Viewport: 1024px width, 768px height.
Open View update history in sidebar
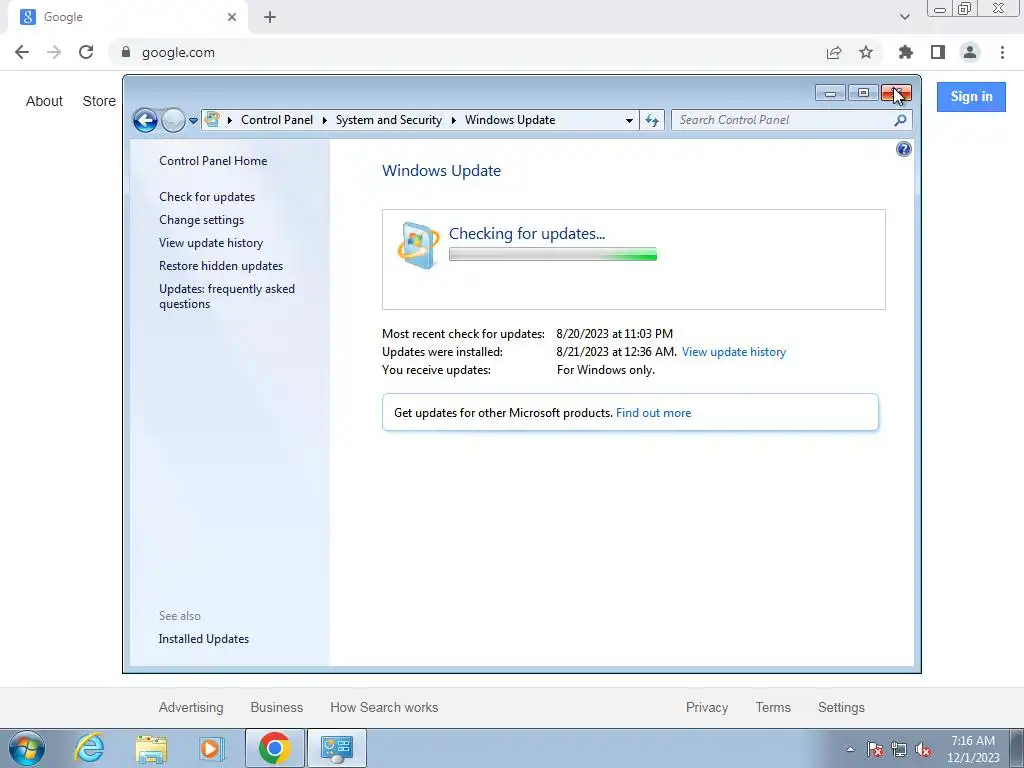(211, 243)
